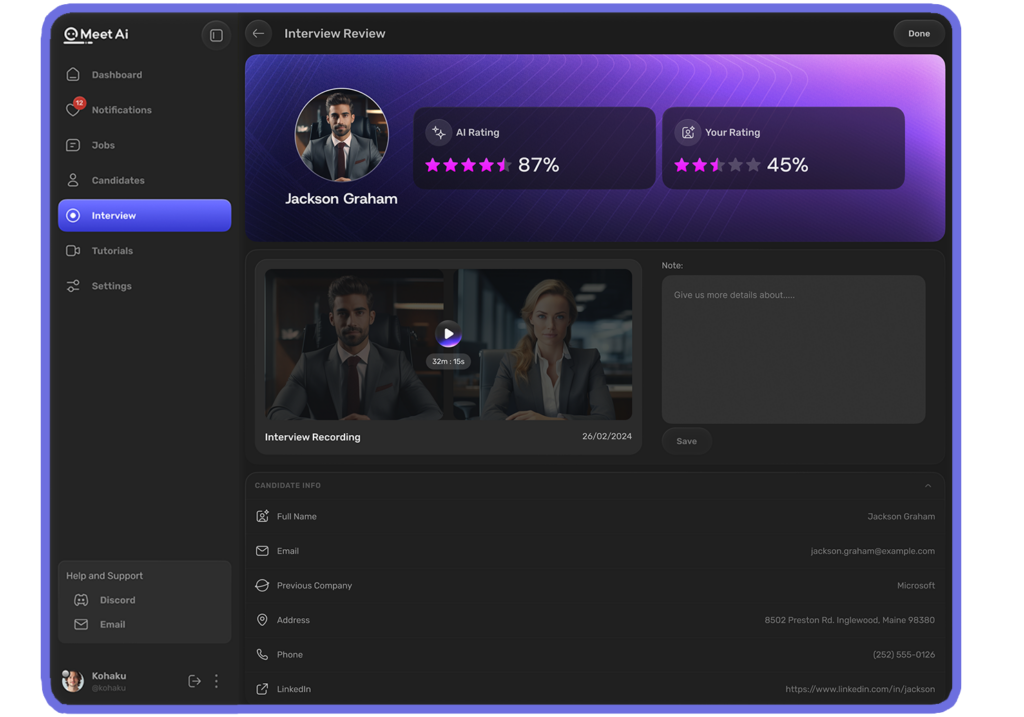The width and height of the screenshot is (1024, 717).
Task: Save the note with the Save button
Action: pyautogui.click(x=686, y=440)
